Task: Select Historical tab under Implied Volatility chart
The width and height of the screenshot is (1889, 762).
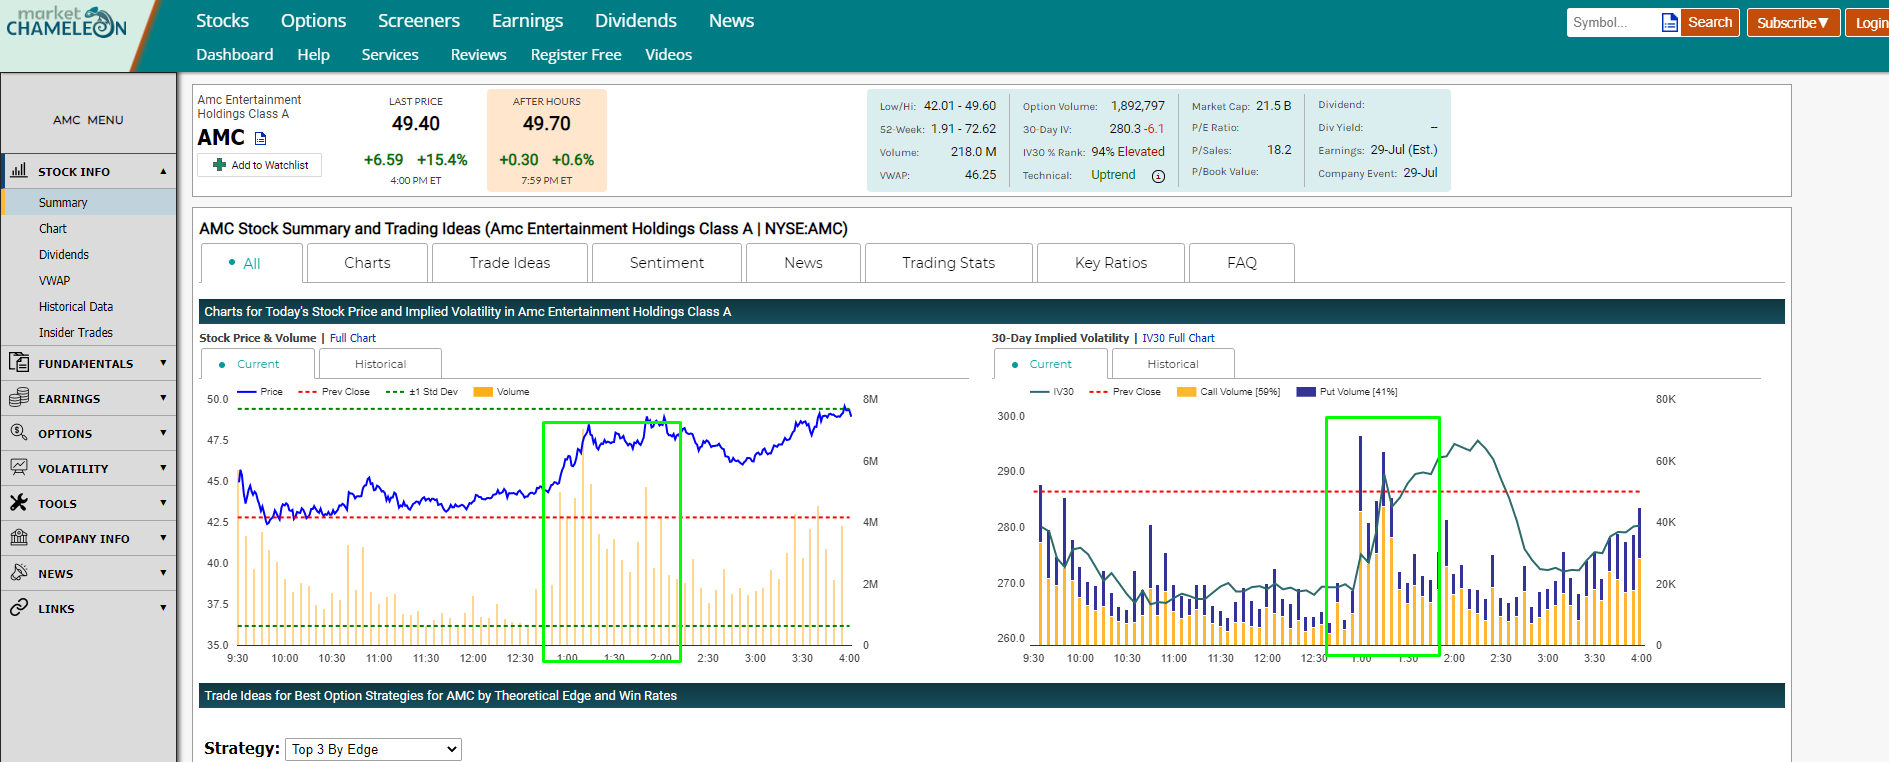Action: (x=1173, y=364)
